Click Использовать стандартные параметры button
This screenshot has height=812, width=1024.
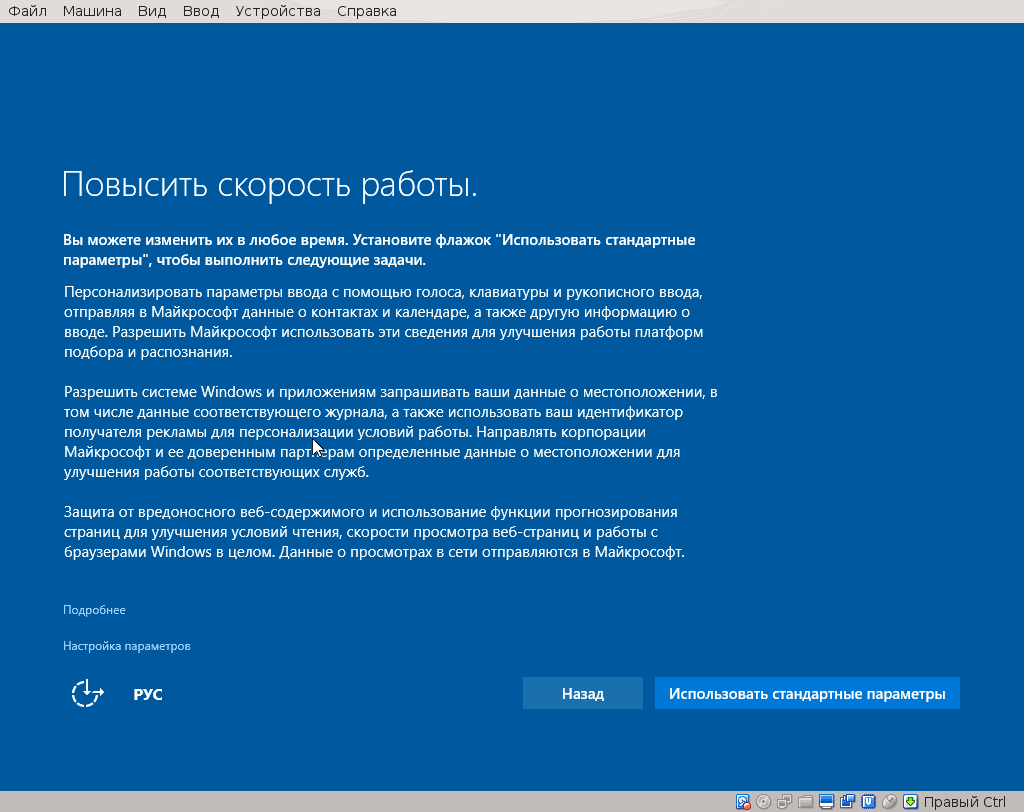[807, 693]
